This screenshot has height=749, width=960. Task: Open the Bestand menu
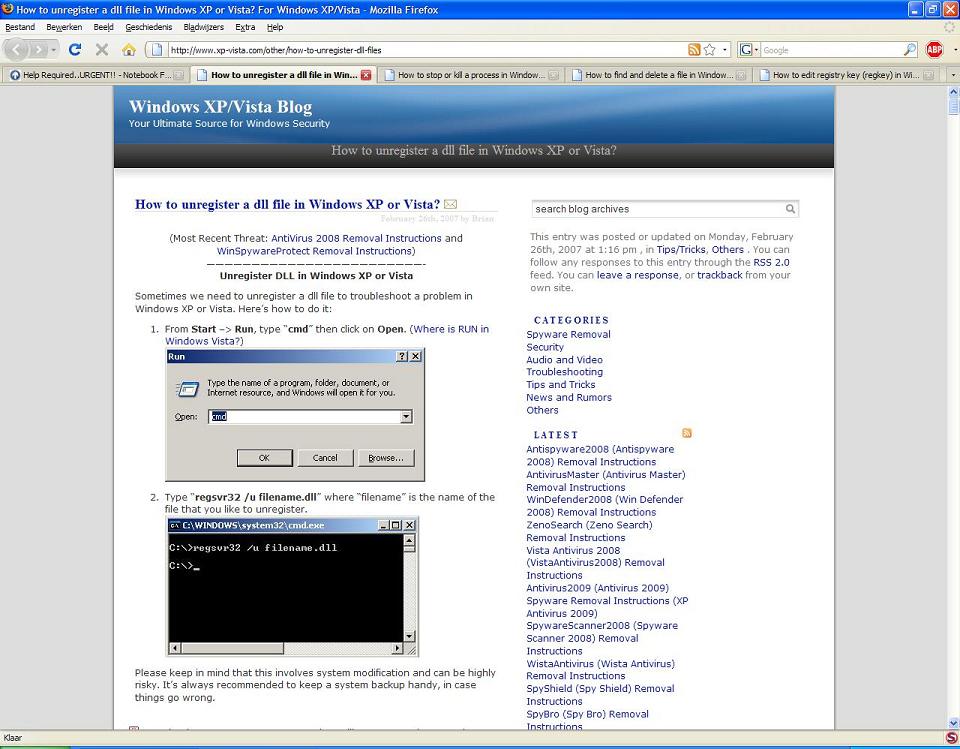[20, 27]
